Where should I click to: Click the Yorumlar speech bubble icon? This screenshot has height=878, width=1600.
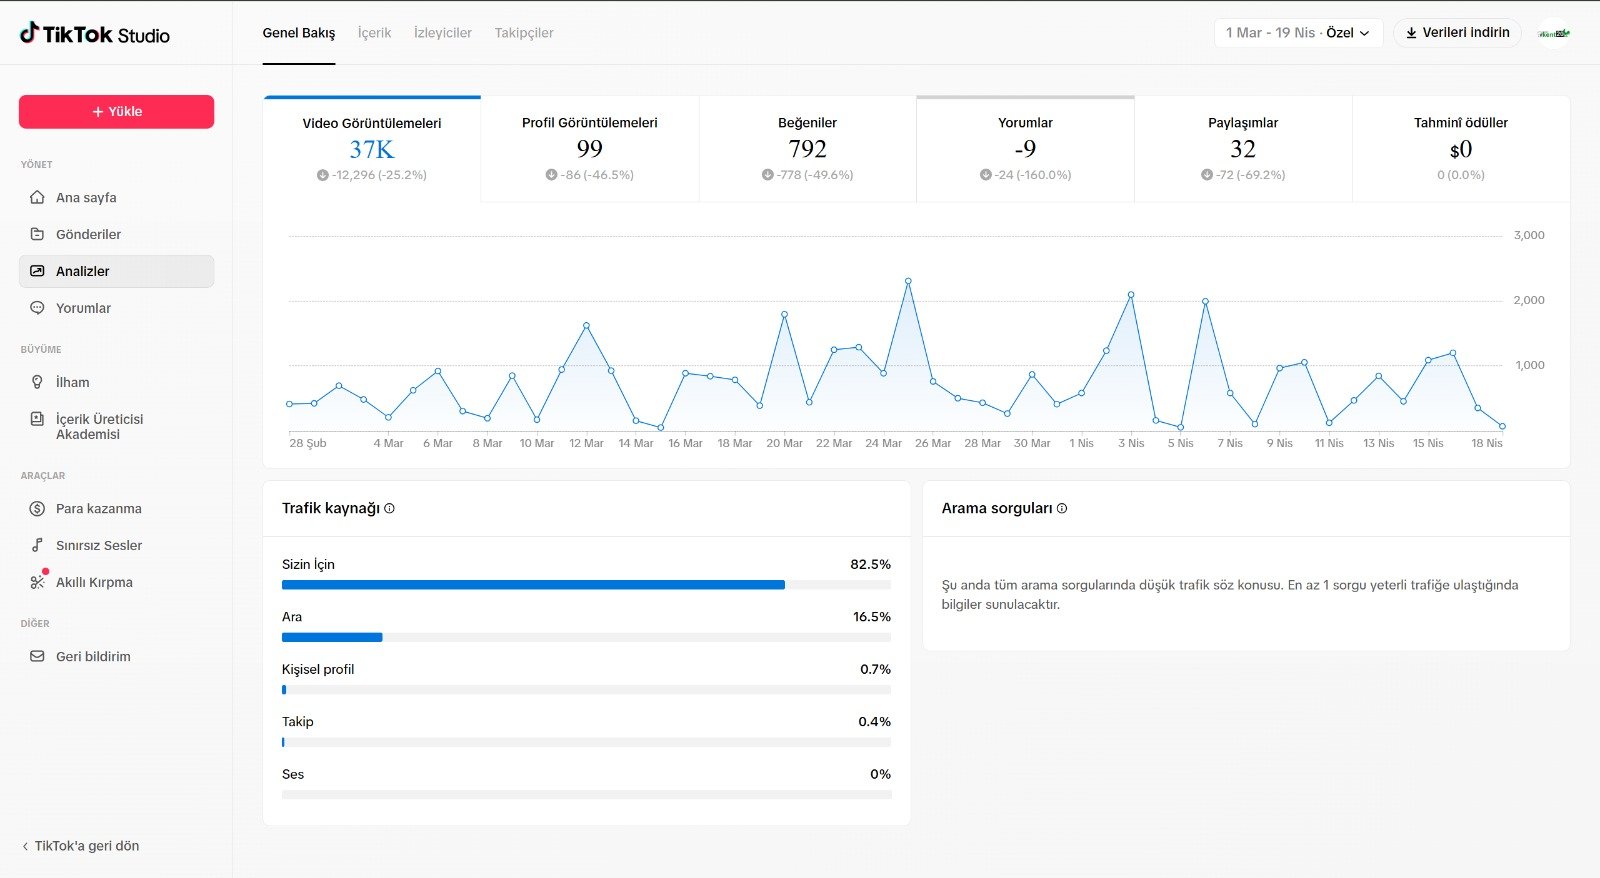[x=37, y=308]
